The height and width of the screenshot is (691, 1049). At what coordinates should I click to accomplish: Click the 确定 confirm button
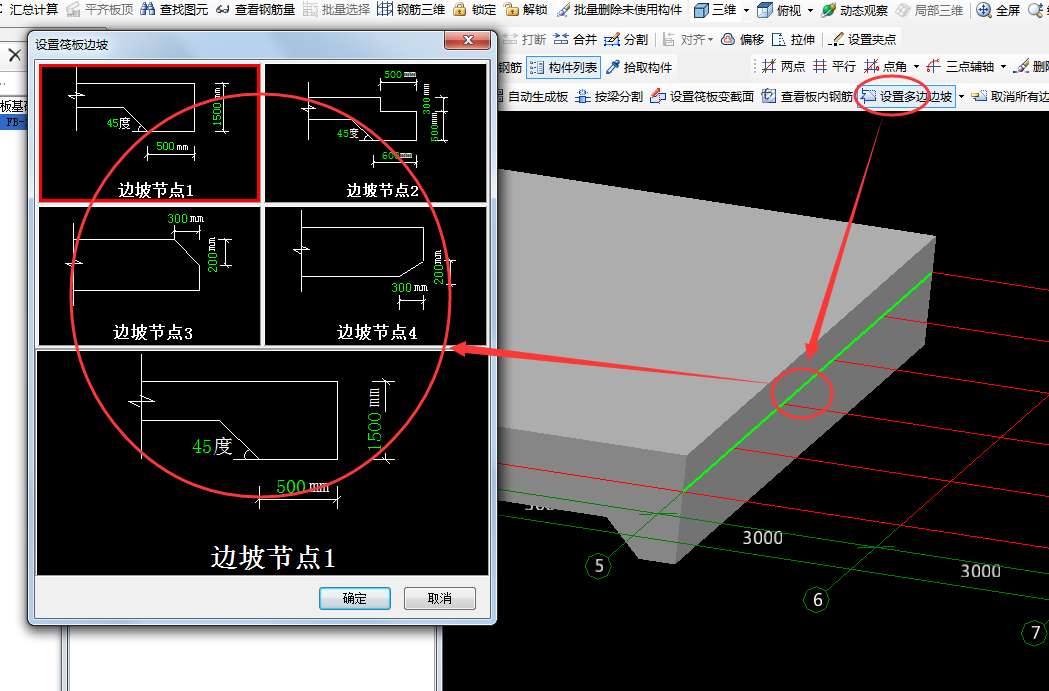tap(355, 598)
